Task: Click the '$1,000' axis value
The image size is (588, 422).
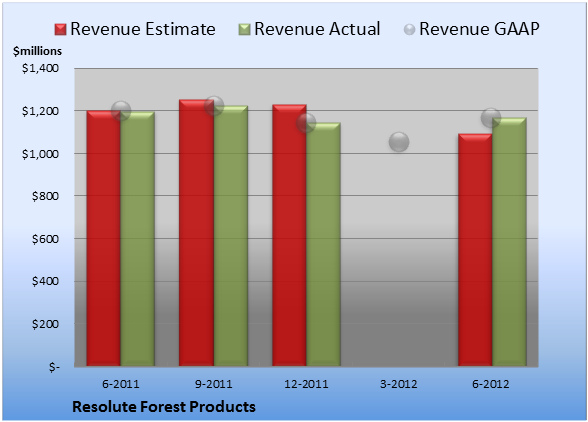Action: (40, 154)
